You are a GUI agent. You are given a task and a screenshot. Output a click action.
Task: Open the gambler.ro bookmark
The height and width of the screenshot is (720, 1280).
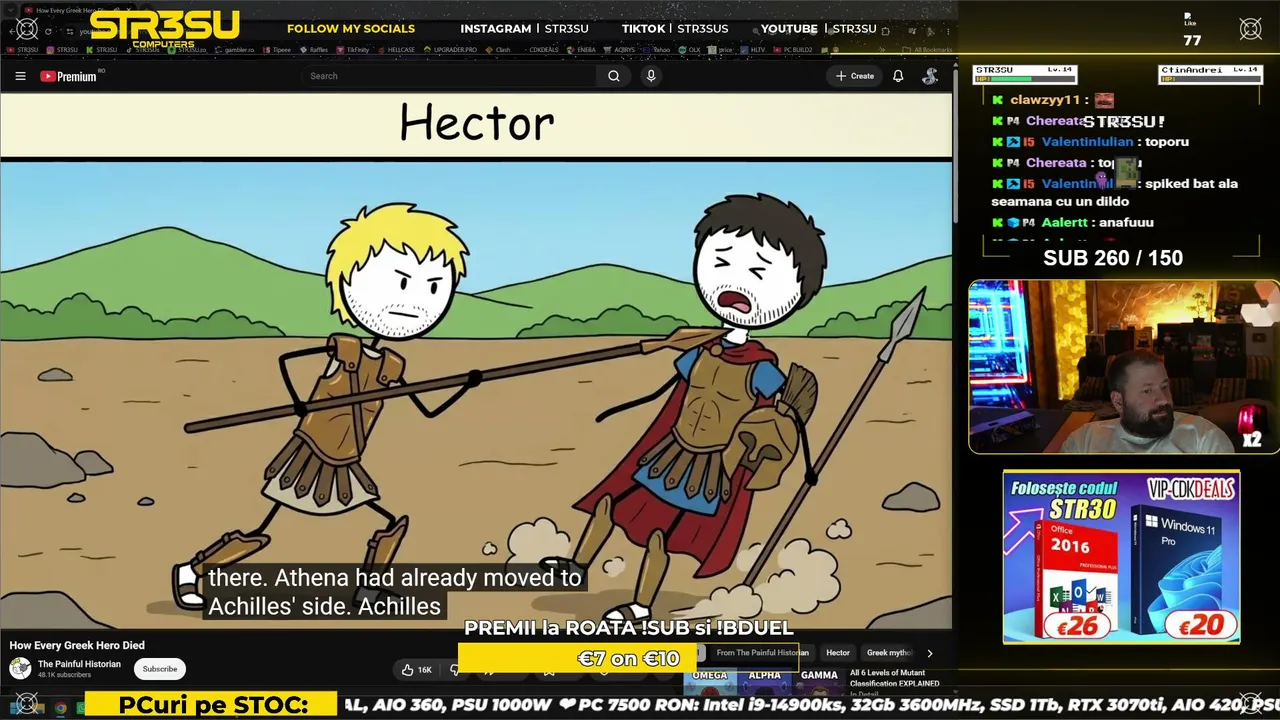click(236, 50)
